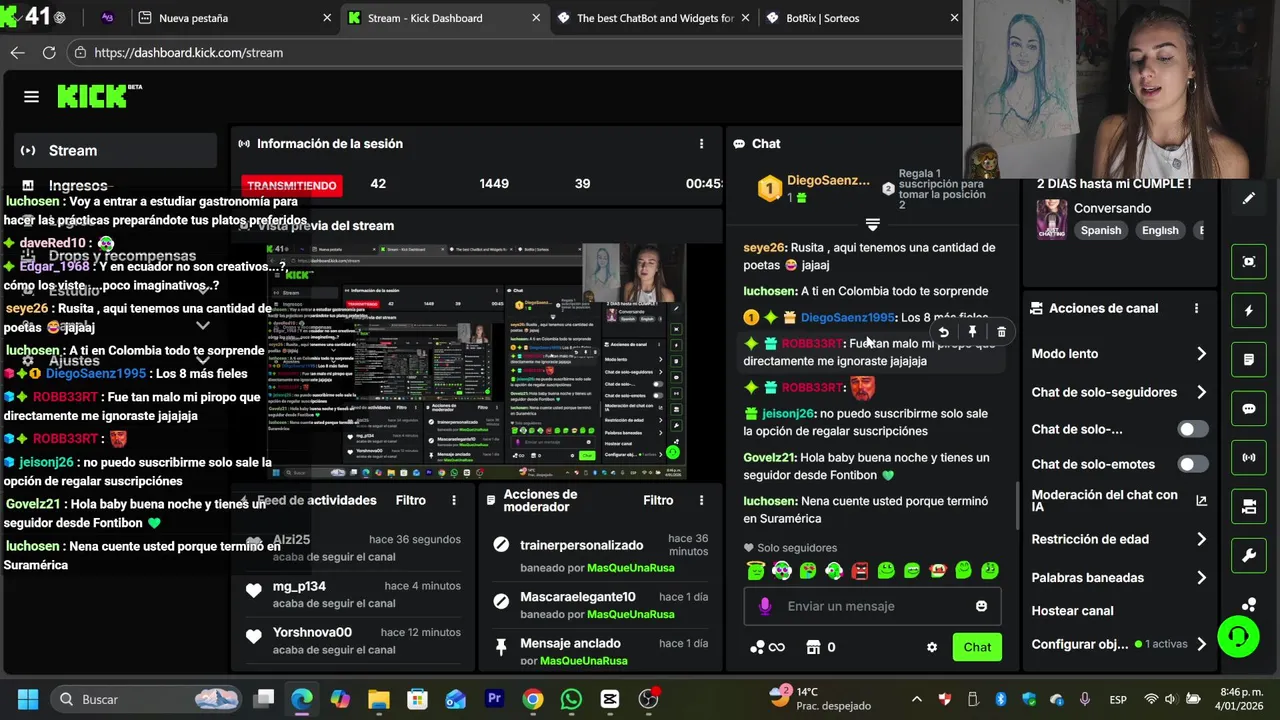The image size is (1280, 720).
Task: Toggle Chat de solo-... switch
Action: tap(1192, 429)
